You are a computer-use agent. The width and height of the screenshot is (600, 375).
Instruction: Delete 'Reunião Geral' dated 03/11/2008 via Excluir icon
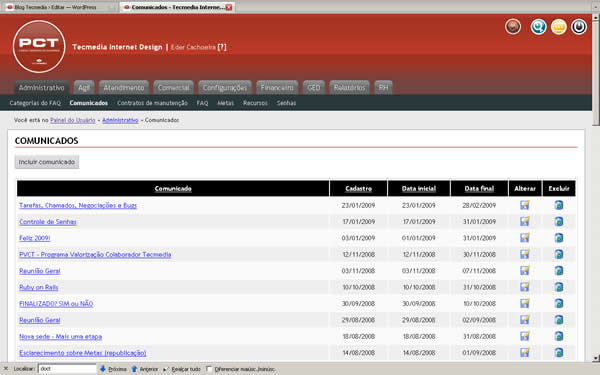[x=559, y=271]
